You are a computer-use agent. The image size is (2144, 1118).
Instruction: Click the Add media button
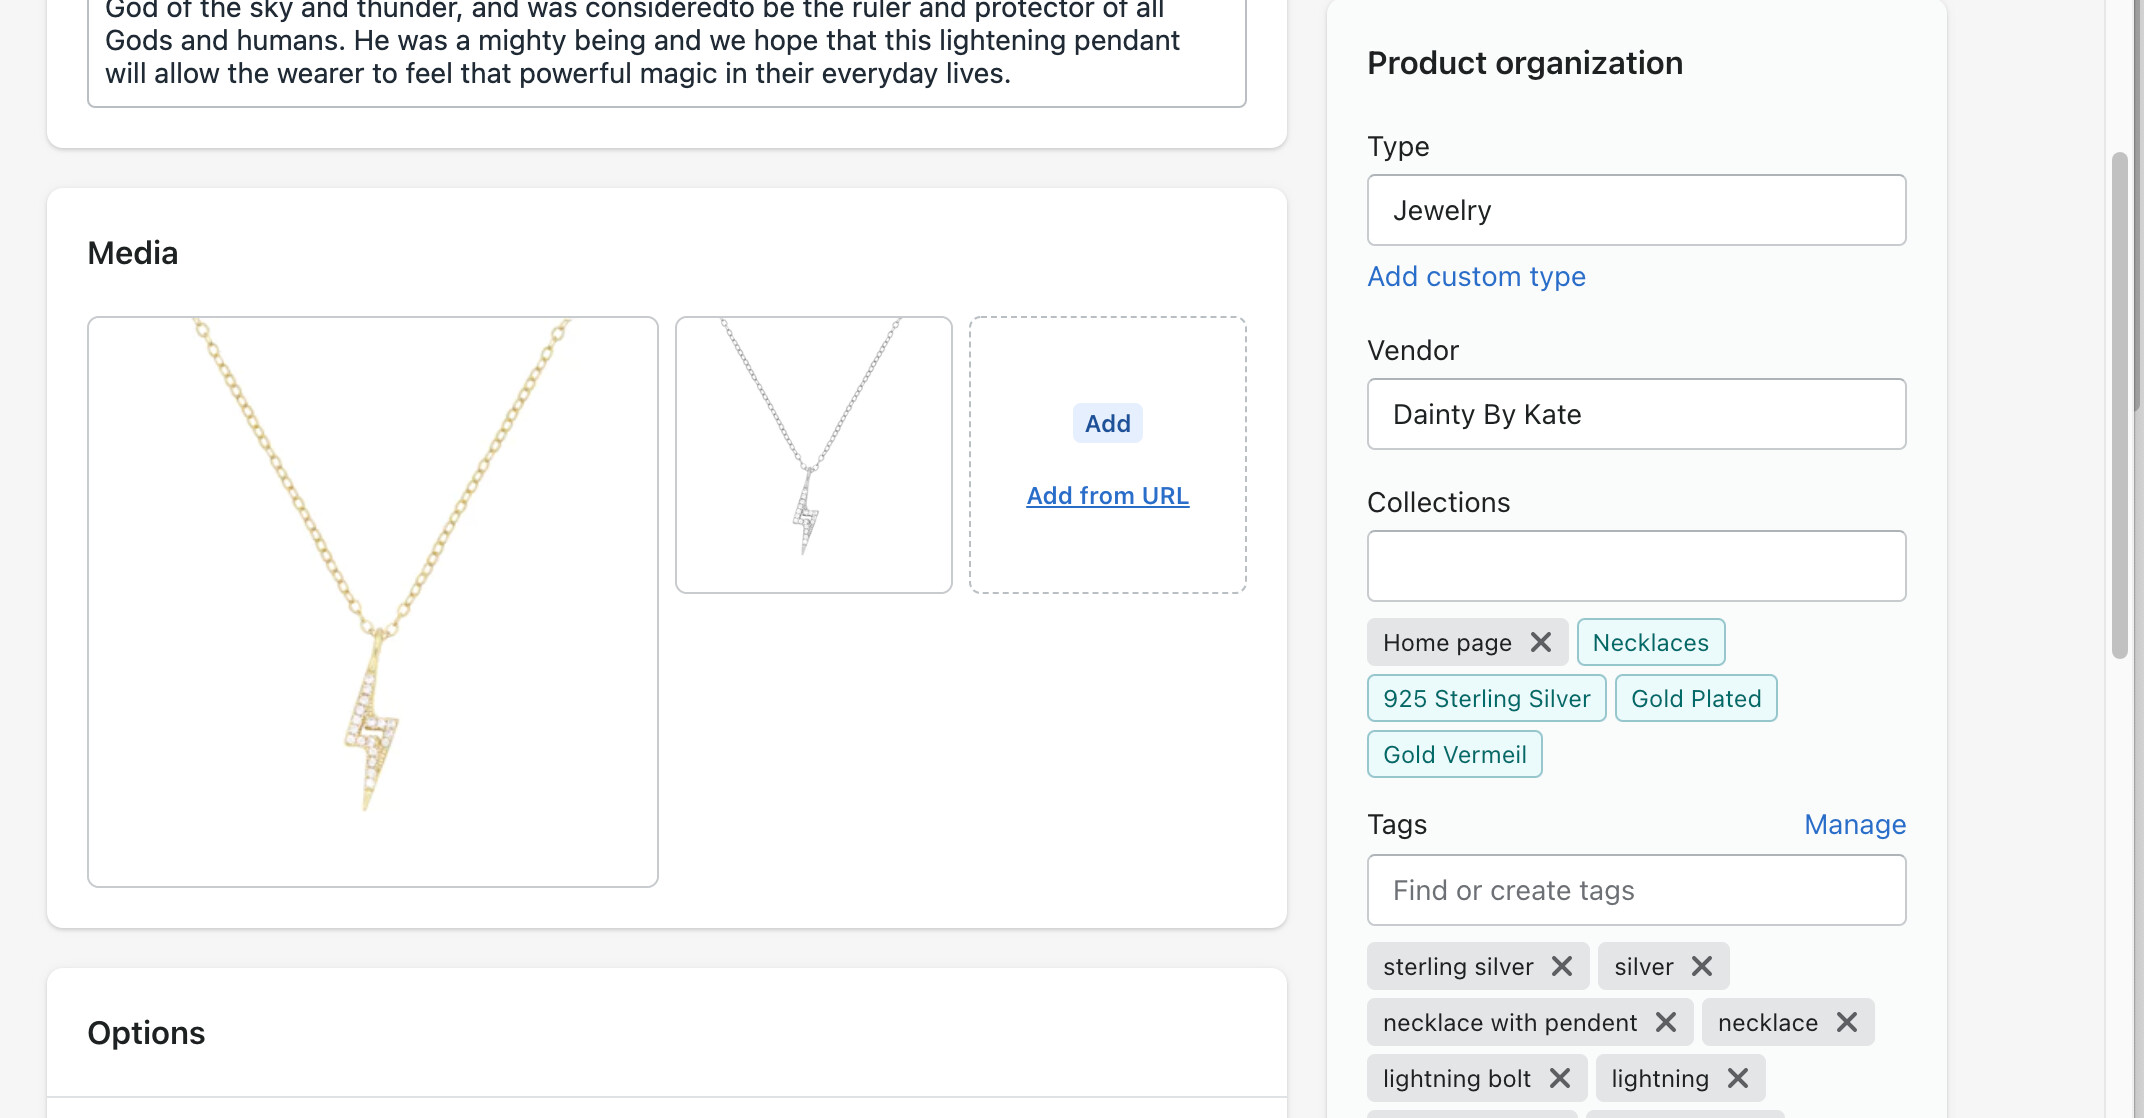pos(1107,423)
